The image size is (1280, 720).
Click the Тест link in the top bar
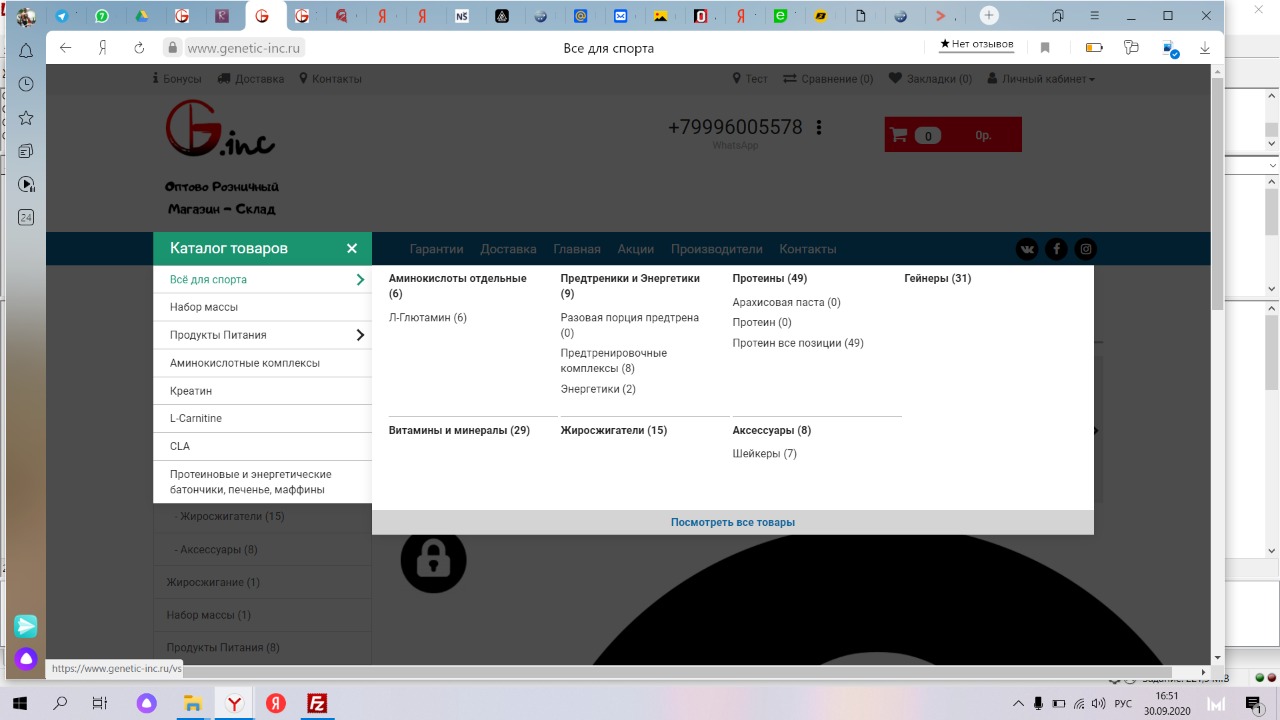(750, 79)
